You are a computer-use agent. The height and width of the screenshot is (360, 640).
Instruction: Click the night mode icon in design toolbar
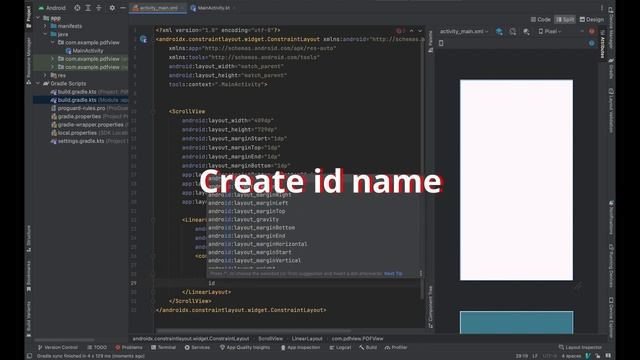pos(526,31)
